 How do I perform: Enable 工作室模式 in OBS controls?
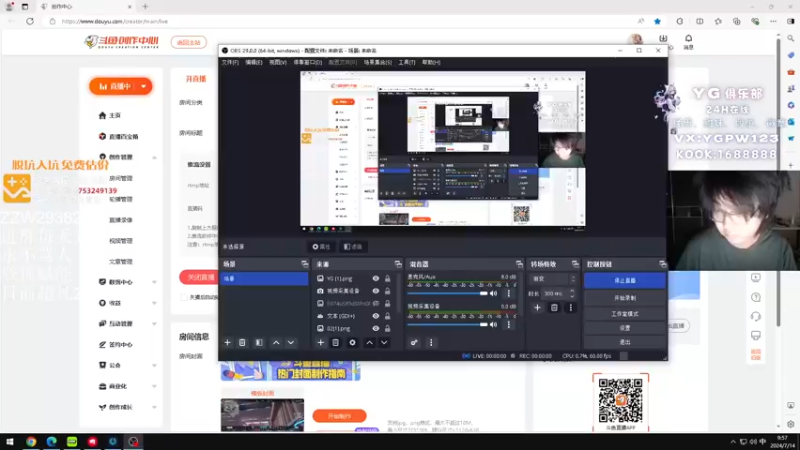pos(625,314)
